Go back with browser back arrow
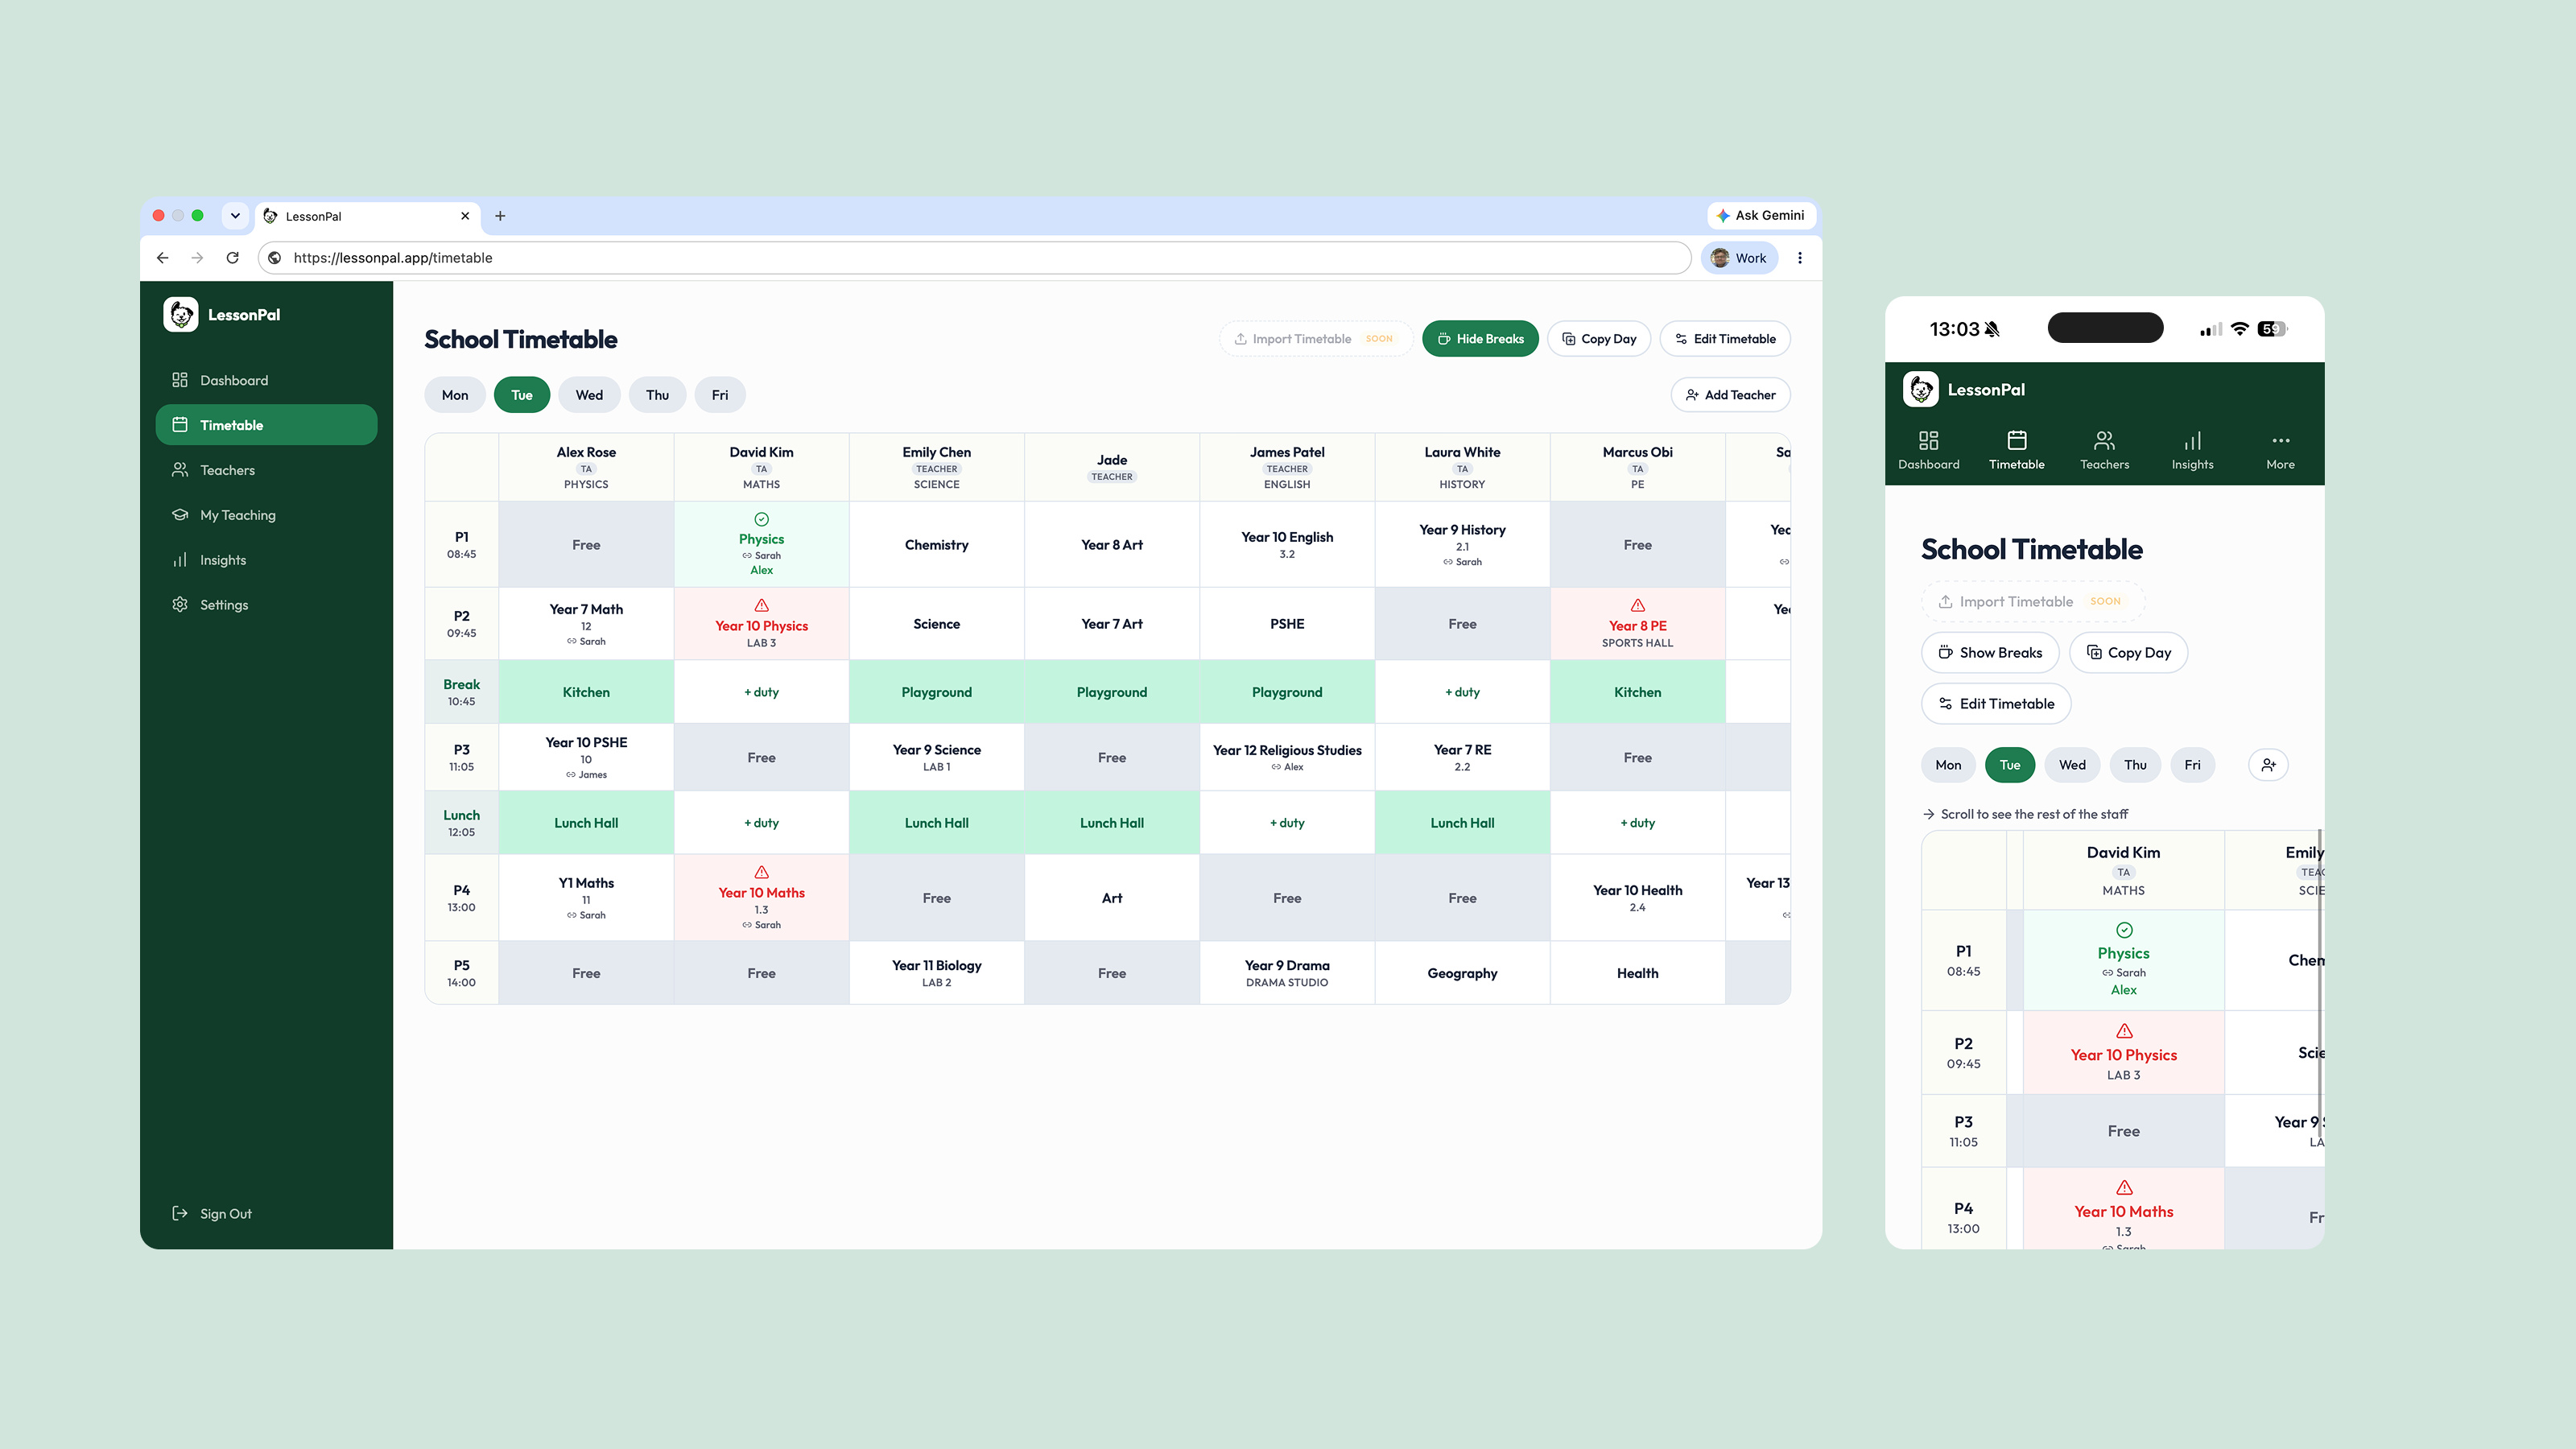2576x1449 pixels. (x=162, y=258)
